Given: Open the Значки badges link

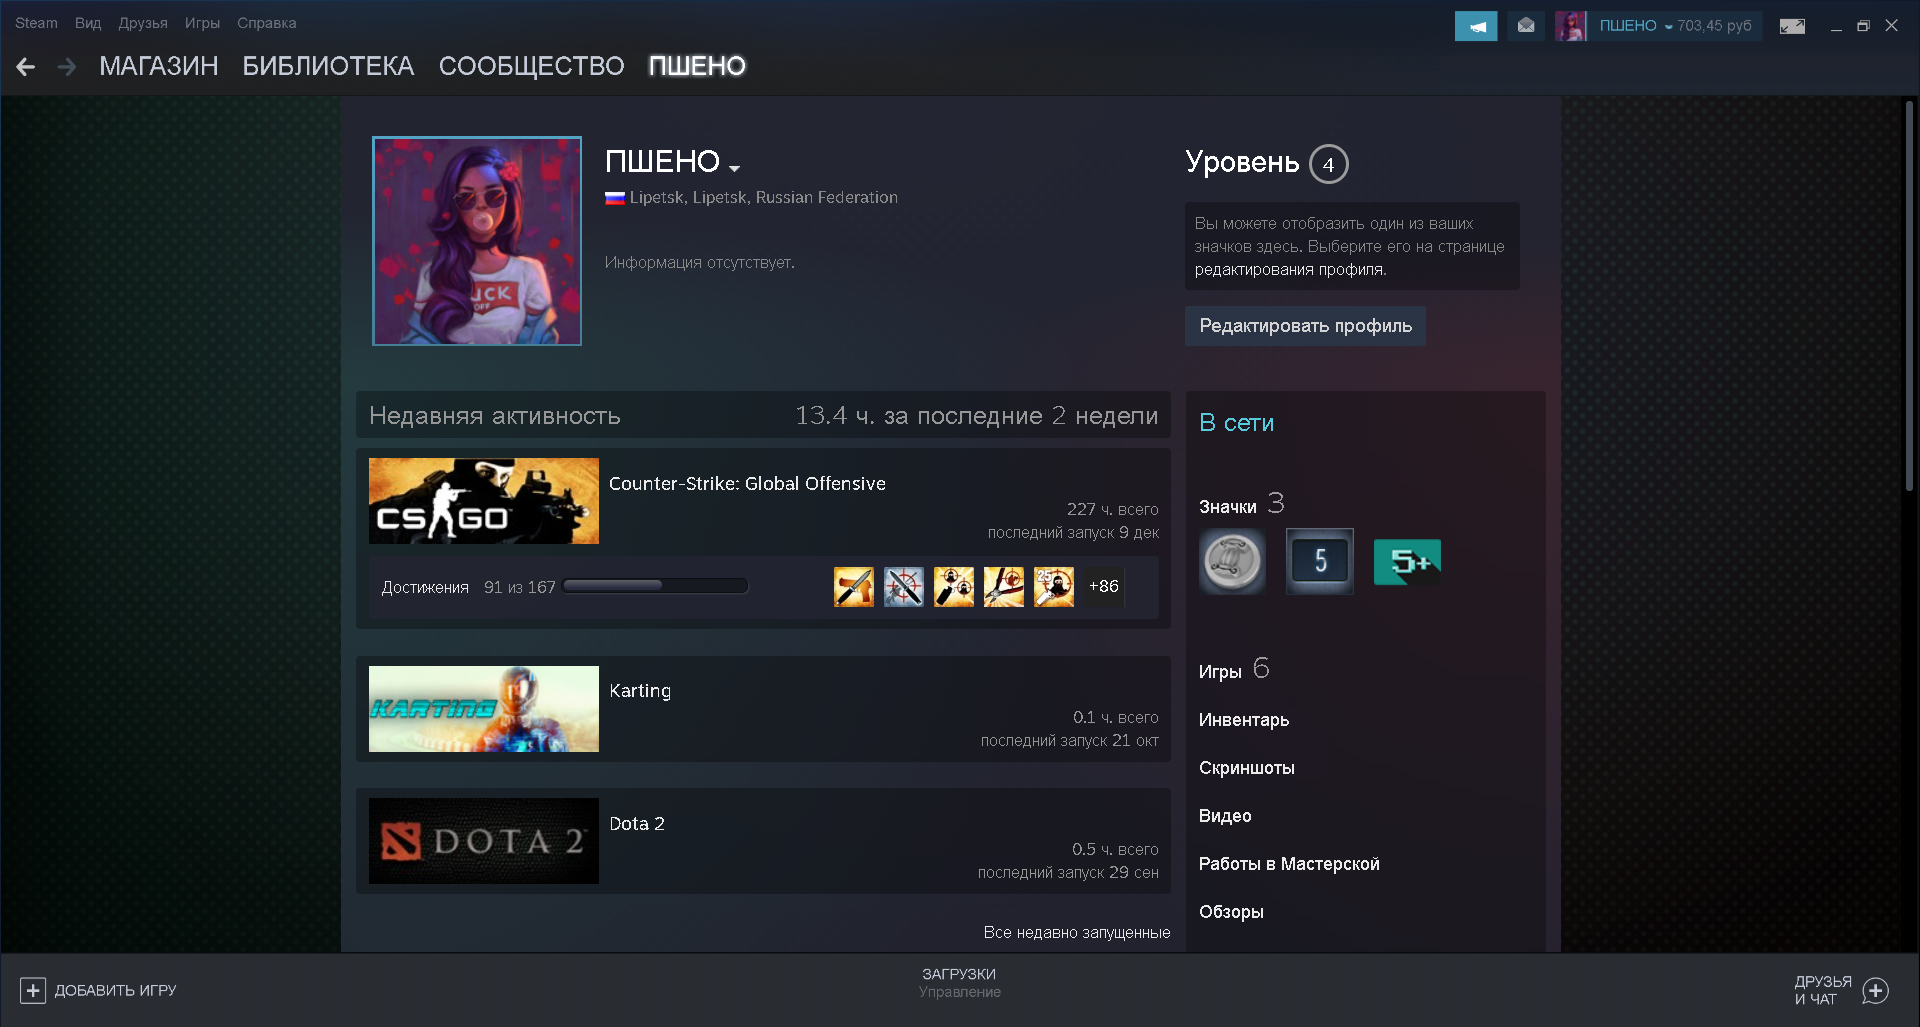Looking at the screenshot, I should pyautogui.click(x=1227, y=507).
